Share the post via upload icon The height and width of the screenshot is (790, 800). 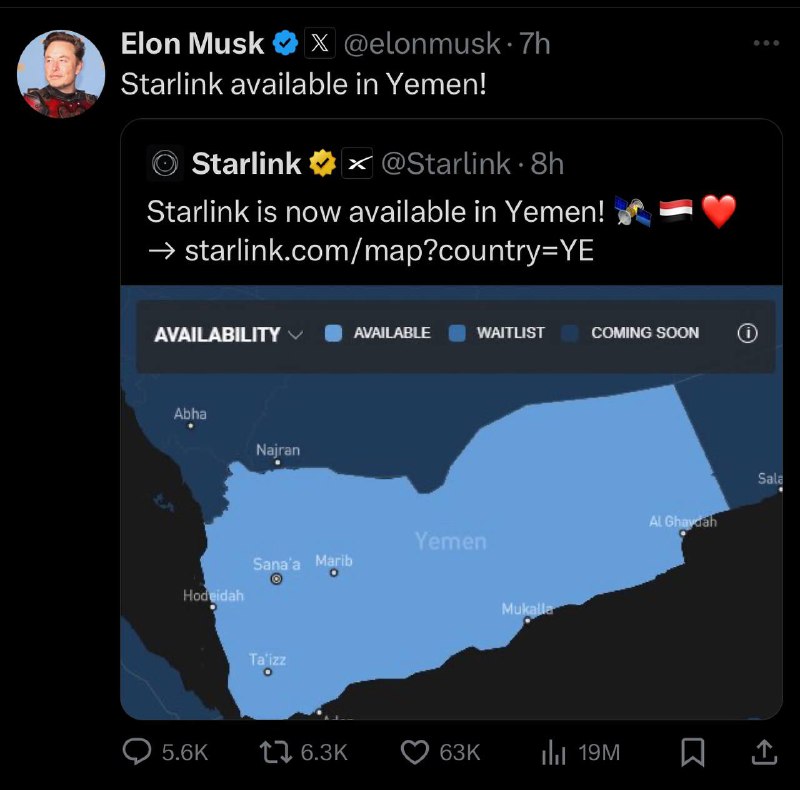pyautogui.click(x=764, y=752)
